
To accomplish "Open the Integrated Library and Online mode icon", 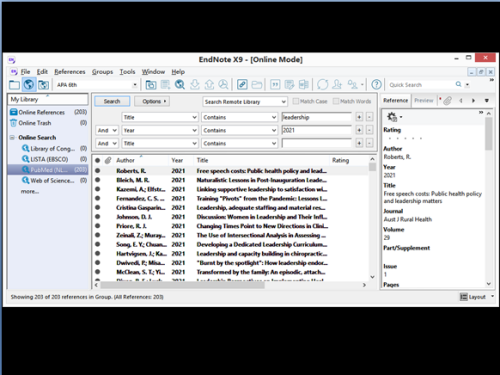I will point(43,85).
